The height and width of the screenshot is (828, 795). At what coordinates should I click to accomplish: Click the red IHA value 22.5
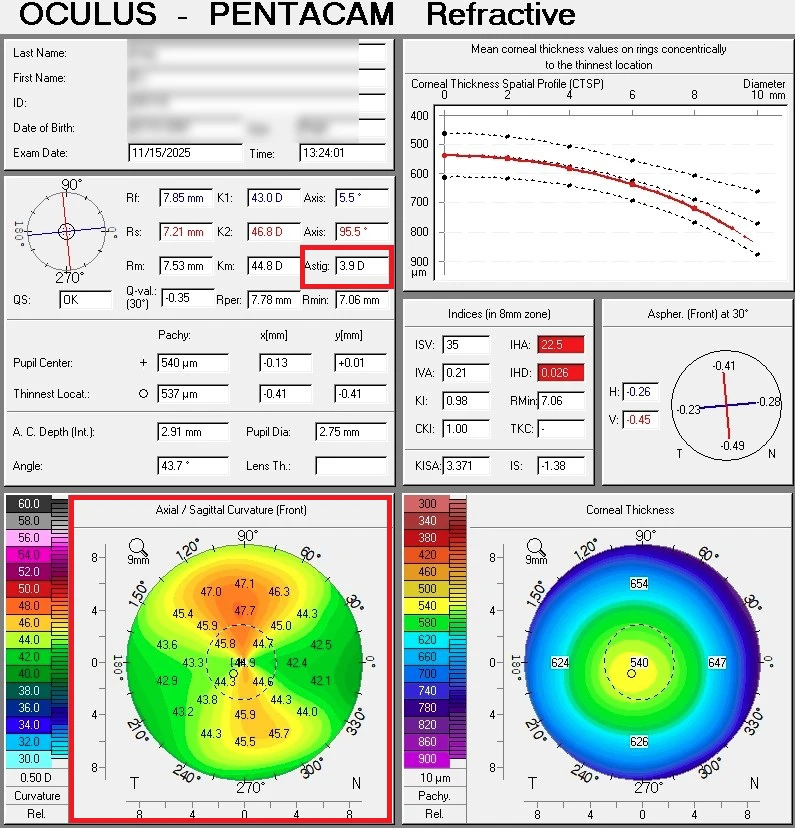click(x=561, y=345)
